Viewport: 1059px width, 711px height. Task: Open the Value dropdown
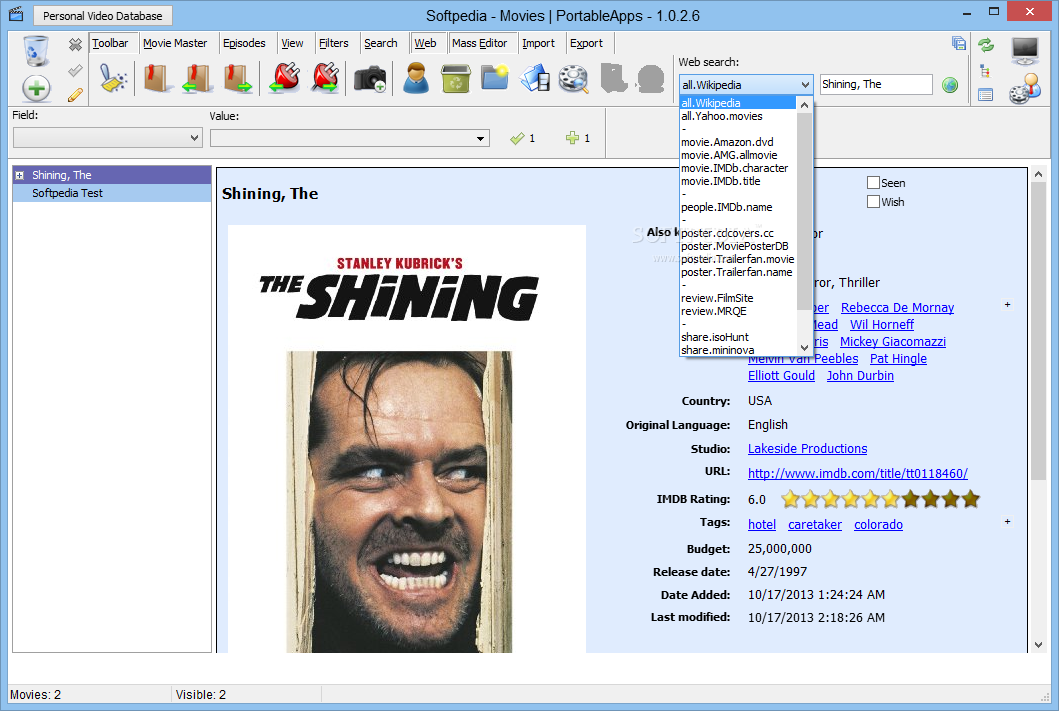[x=349, y=138]
